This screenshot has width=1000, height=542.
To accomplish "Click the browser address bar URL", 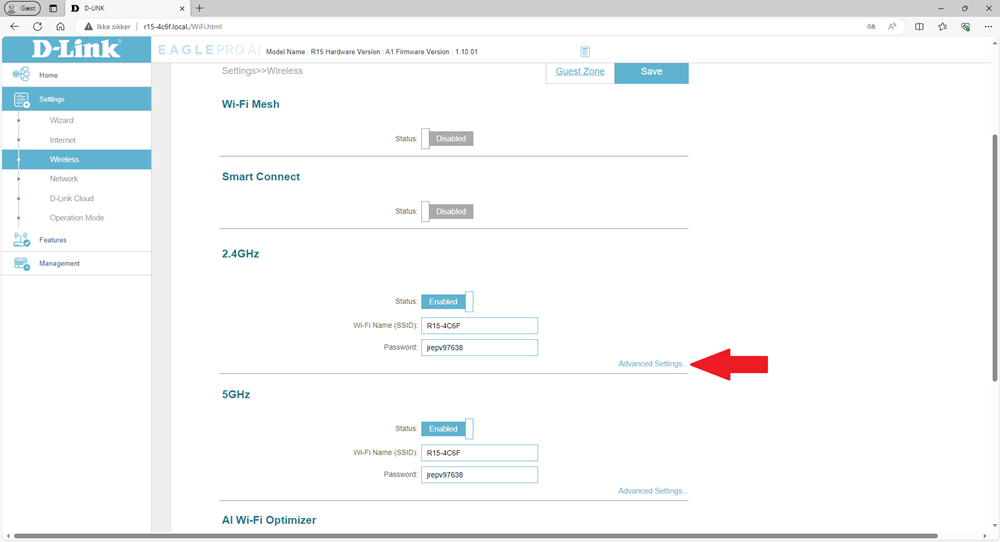I will 182,27.
